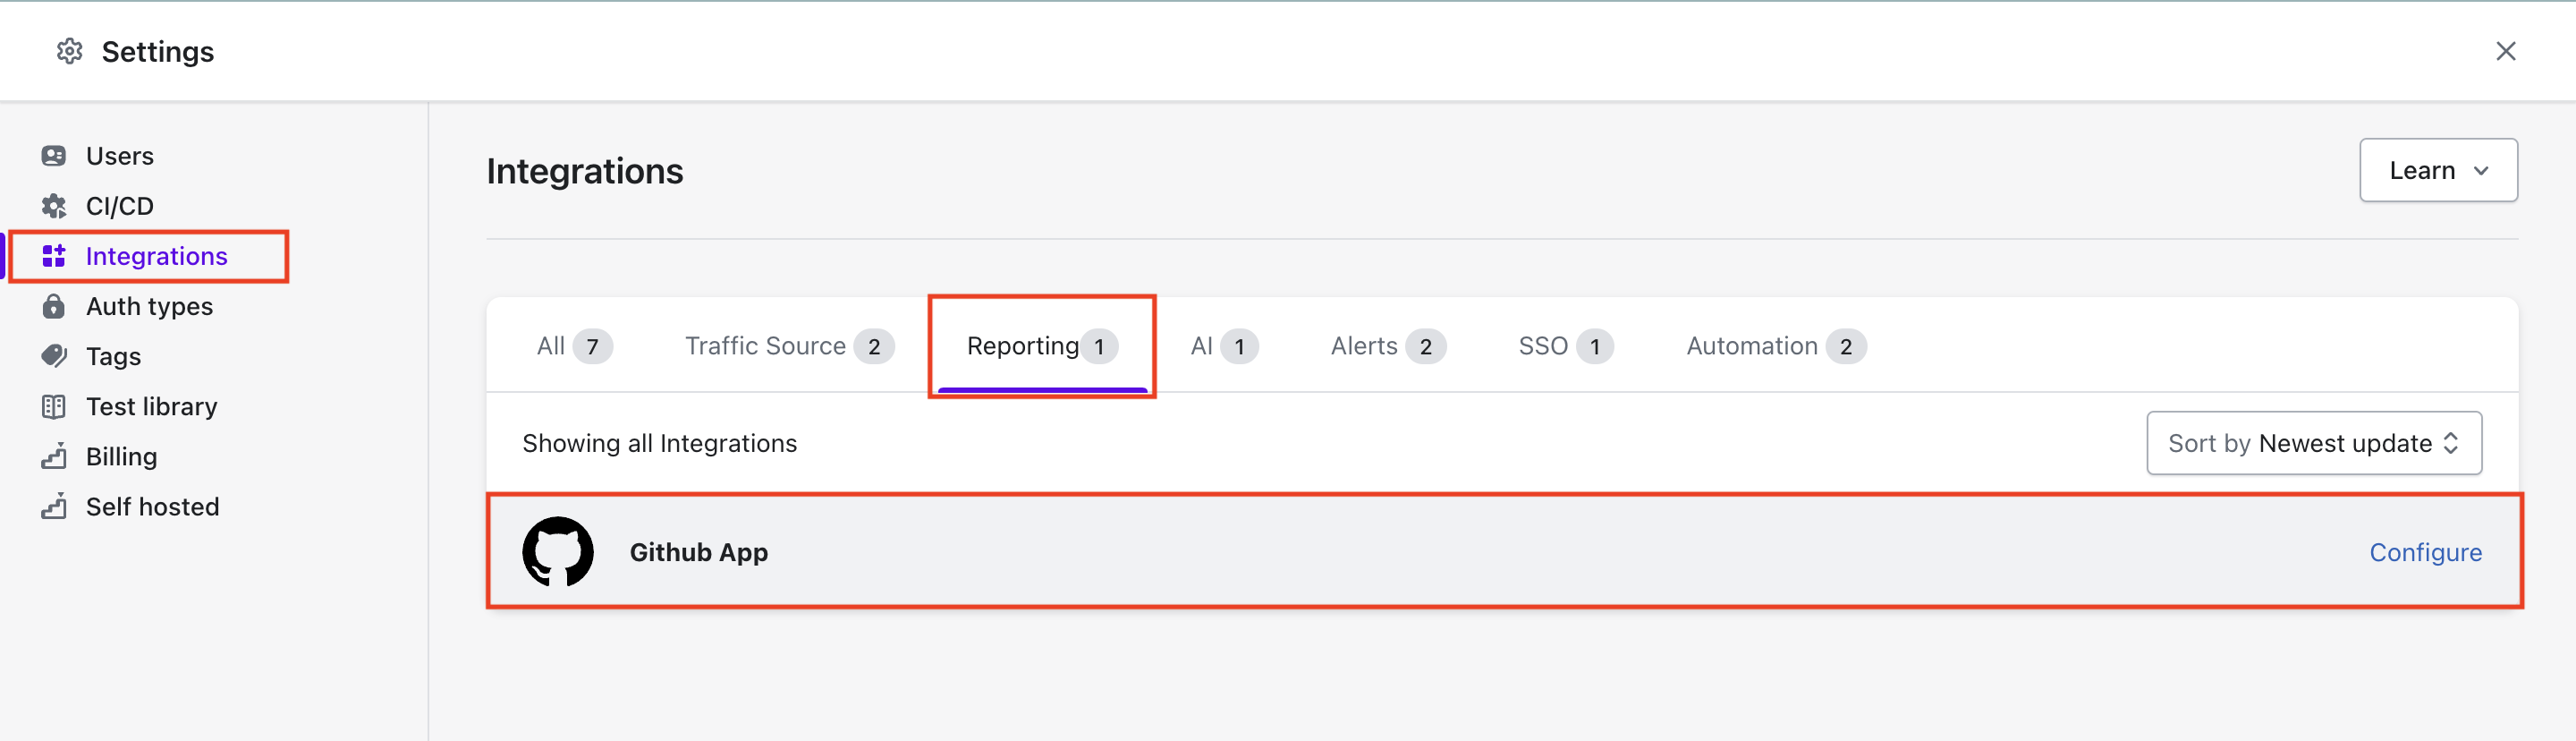Click the Users icon in sidebar
Viewport: 2576px width, 741px height.
[54, 156]
